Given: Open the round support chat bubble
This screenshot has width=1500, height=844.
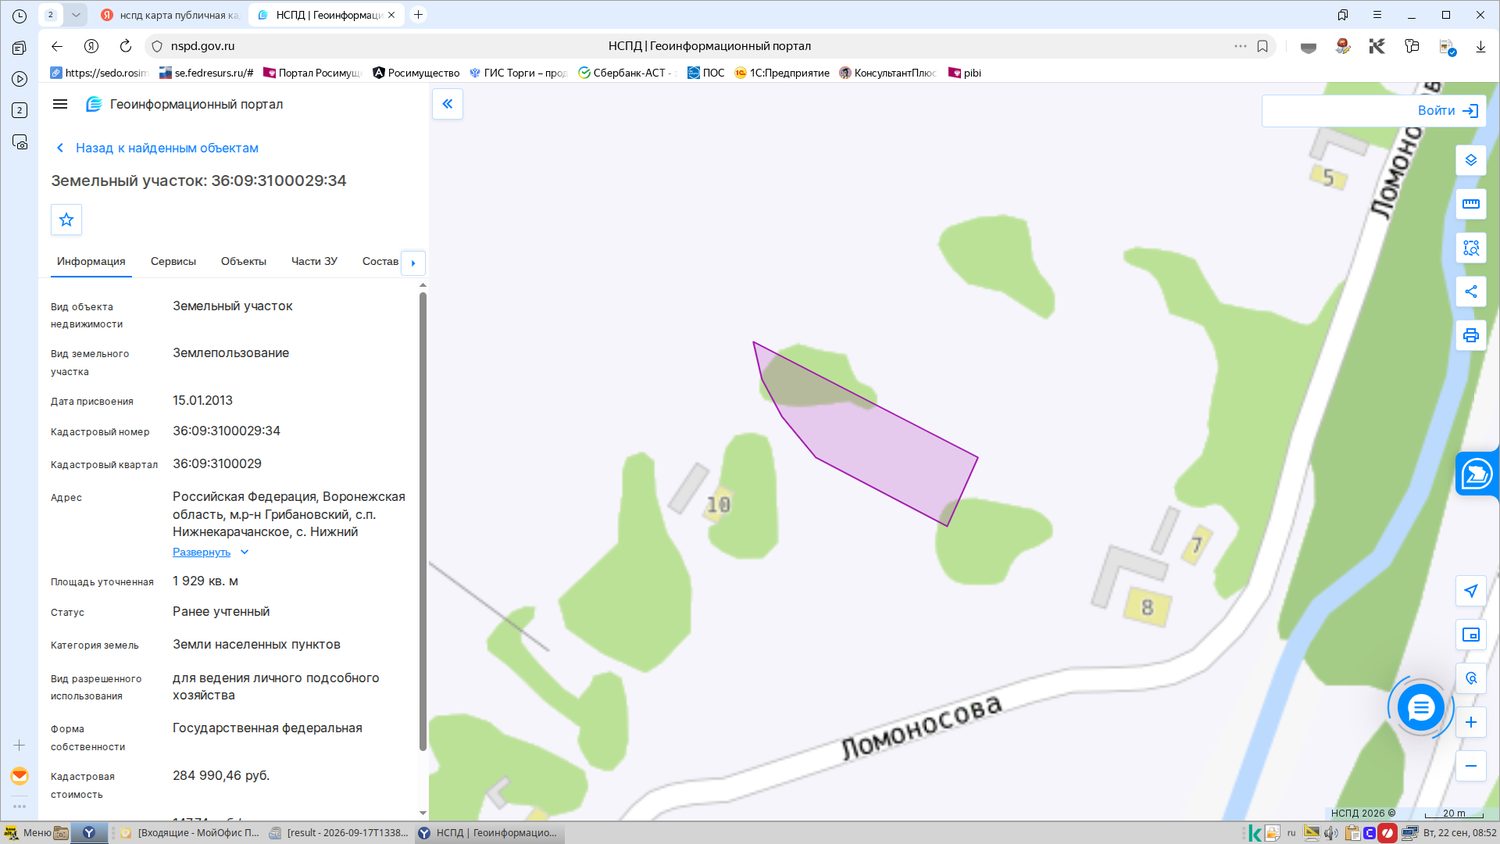Looking at the screenshot, I should tap(1420, 708).
